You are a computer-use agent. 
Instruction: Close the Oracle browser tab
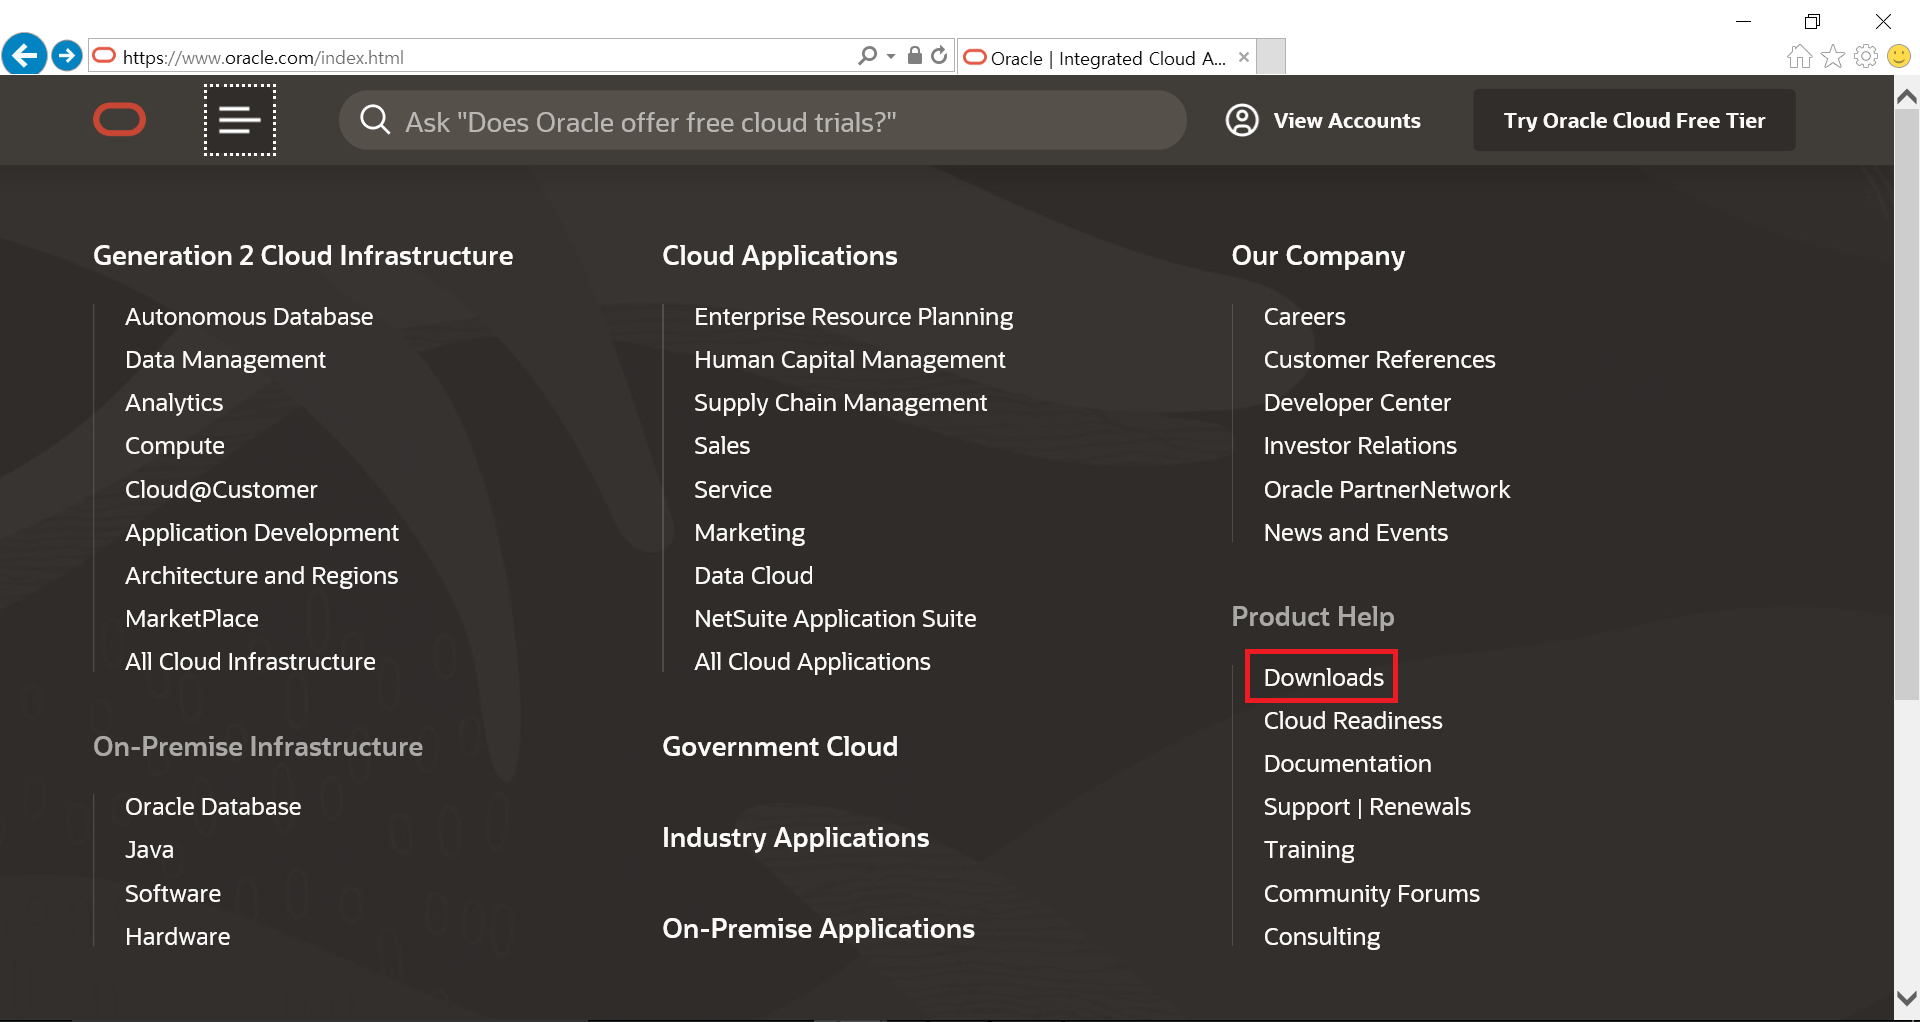pos(1244,57)
